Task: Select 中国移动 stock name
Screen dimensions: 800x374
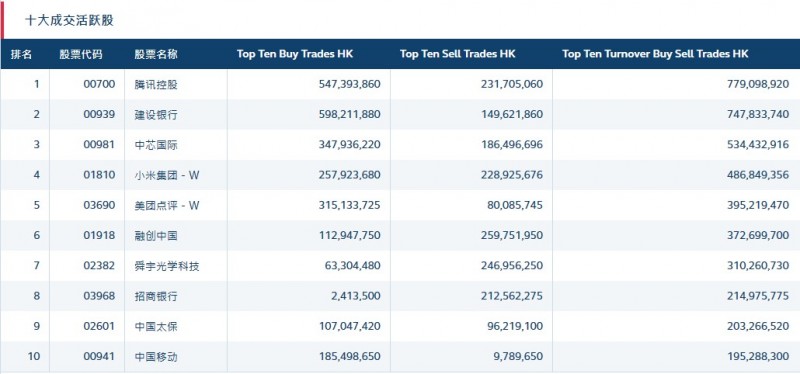Action: point(156,357)
